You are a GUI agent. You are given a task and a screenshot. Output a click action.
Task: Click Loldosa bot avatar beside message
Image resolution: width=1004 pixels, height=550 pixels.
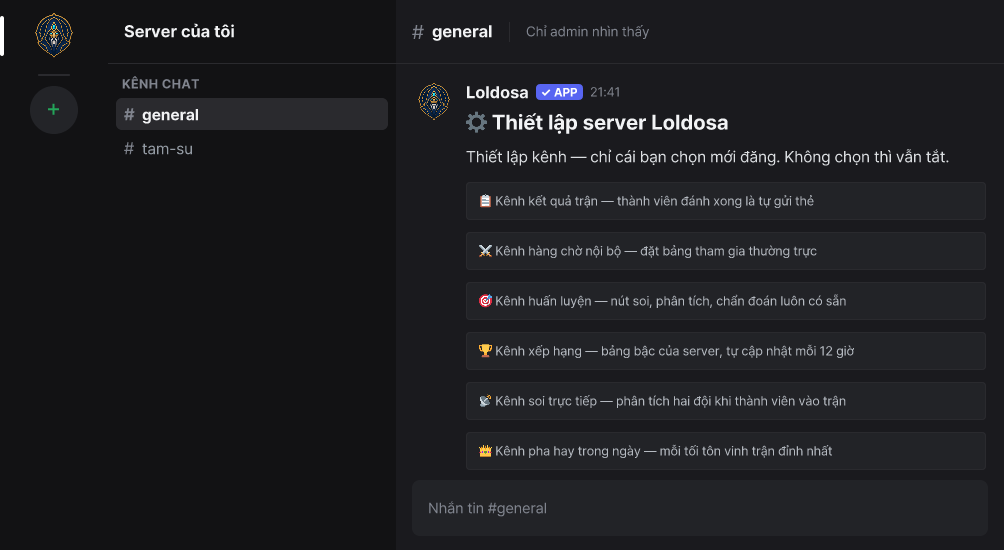(434, 101)
